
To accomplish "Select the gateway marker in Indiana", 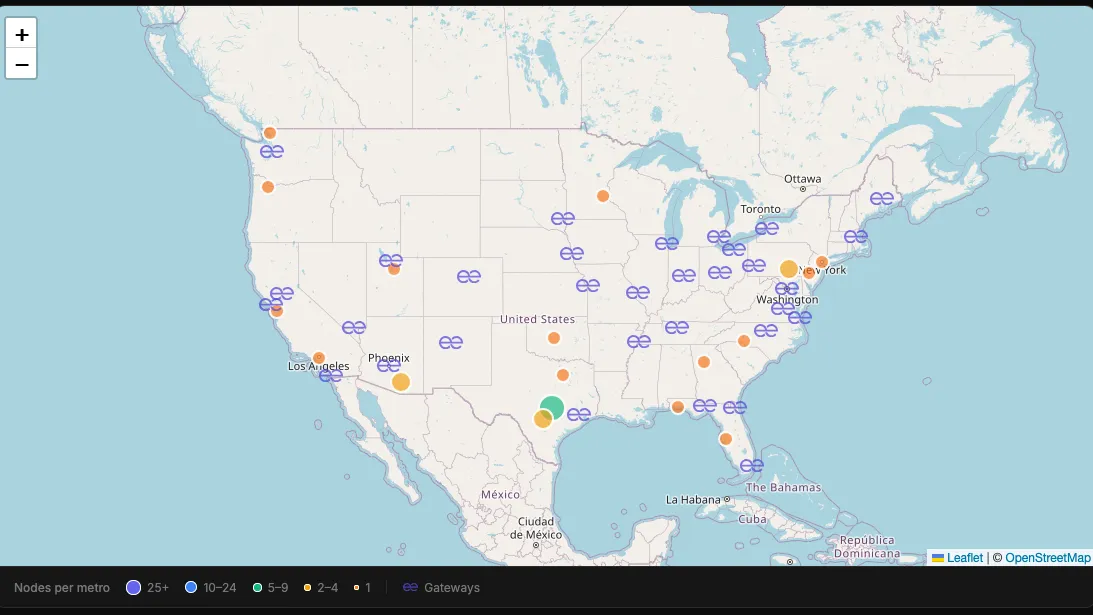I will pyautogui.click(x=684, y=275).
